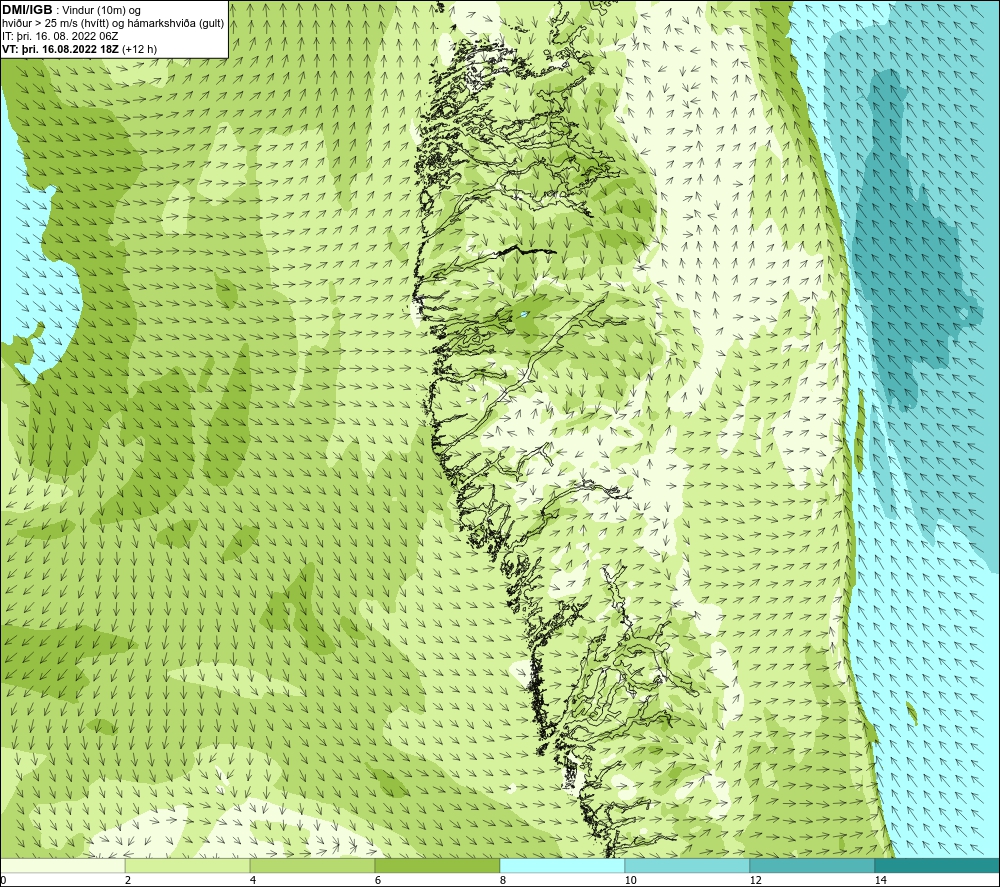Click the "DMI/IGB" title text
Image resolution: width=1000 pixels, height=887 pixels.
(27, 10)
